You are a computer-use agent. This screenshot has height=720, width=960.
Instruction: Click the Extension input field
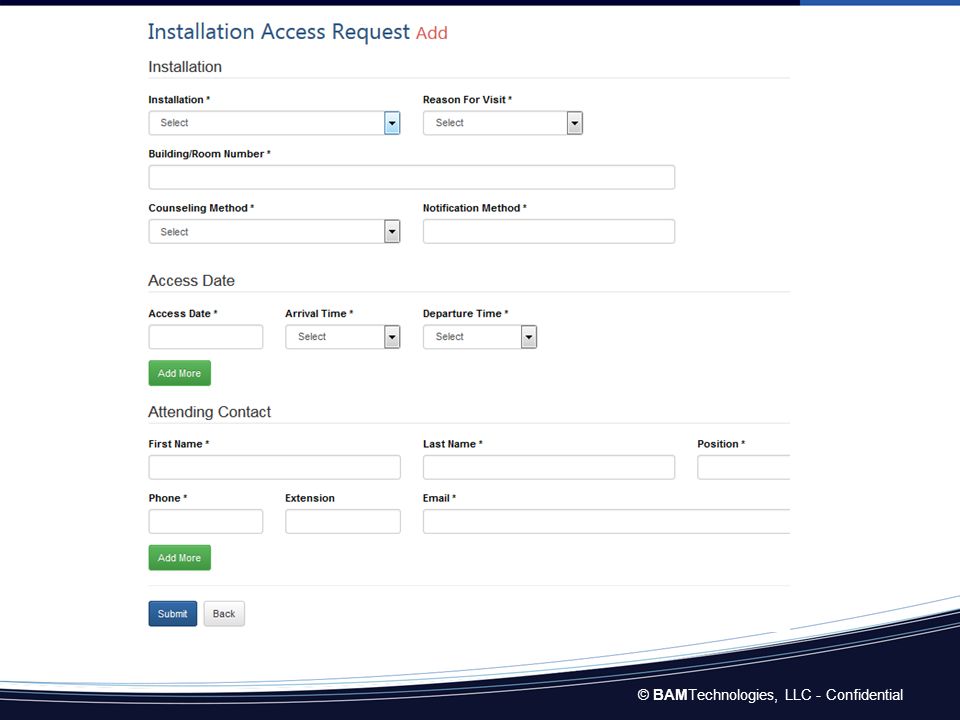(343, 522)
